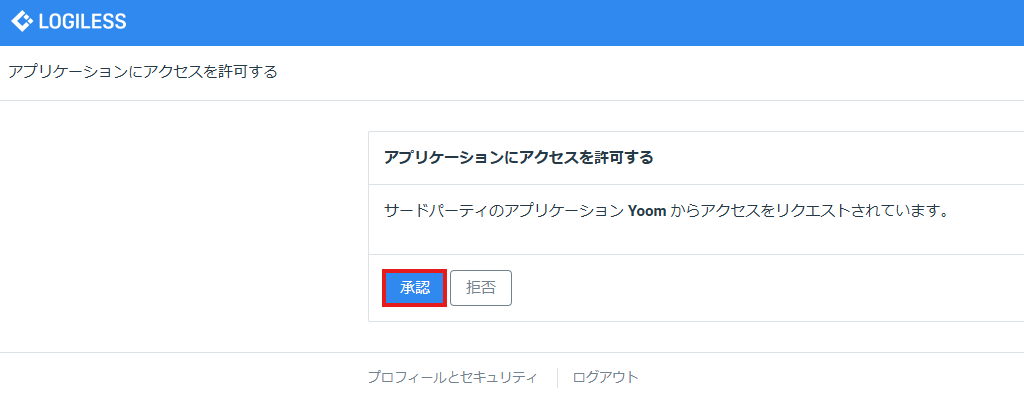This screenshot has height=399, width=1024.
Task: Sign out using the footer ログアウト
Action: (x=605, y=377)
